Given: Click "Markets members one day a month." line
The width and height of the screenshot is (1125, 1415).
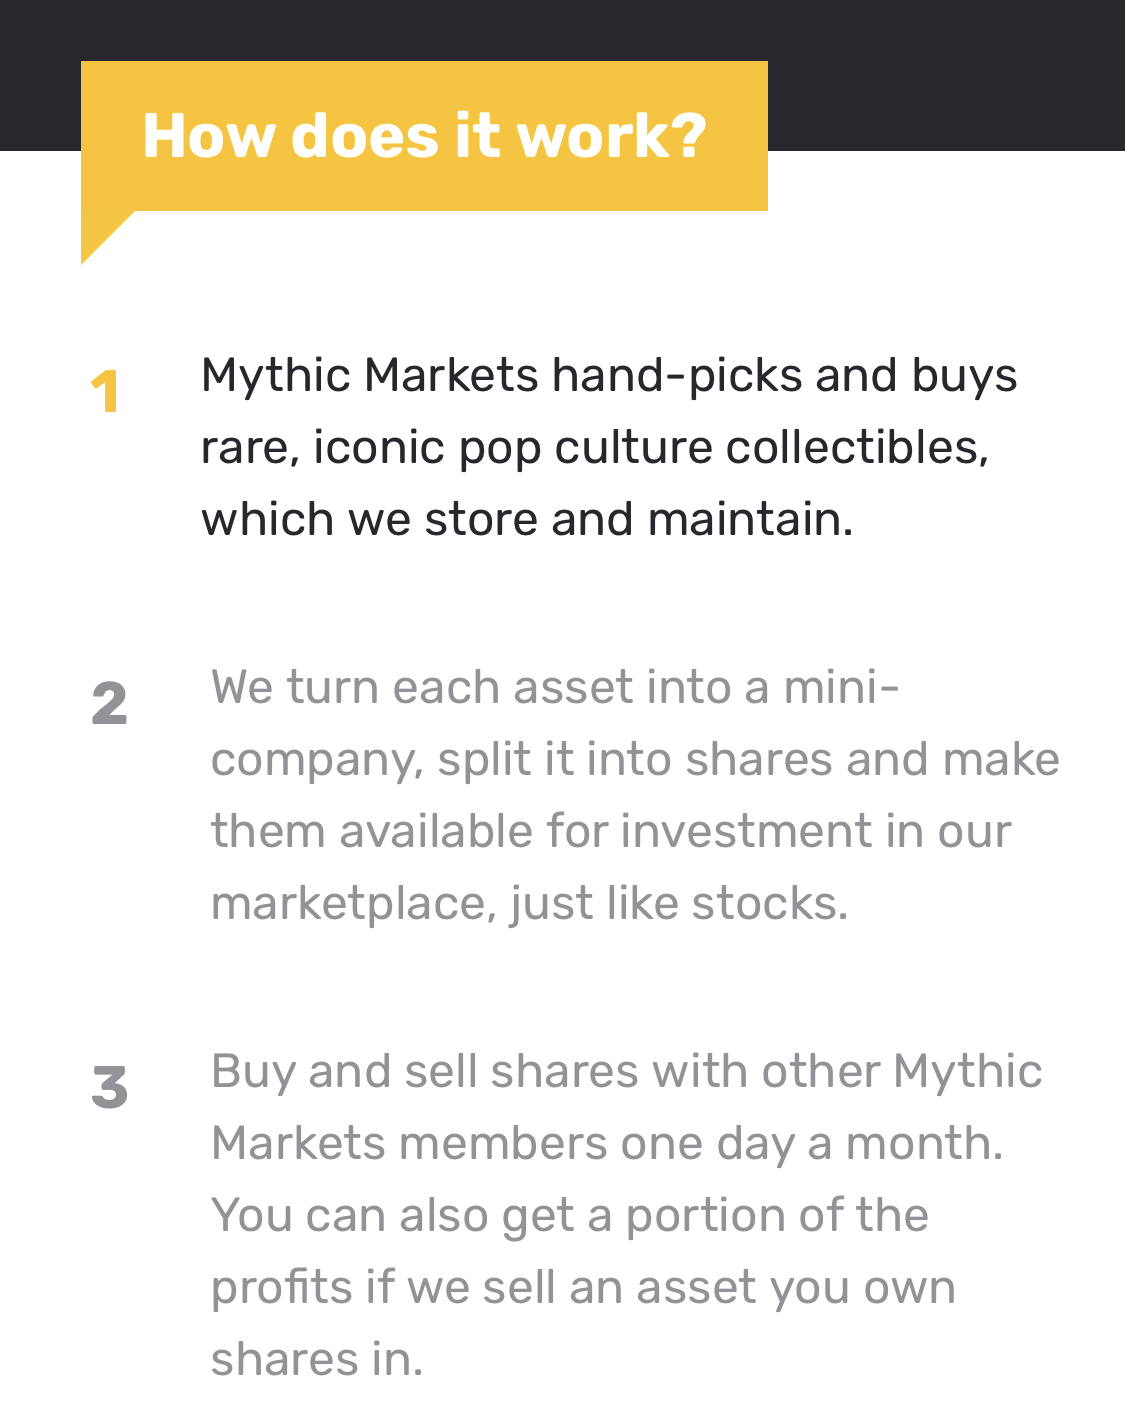Looking at the screenshot, I should click(x=607, y=1143).
